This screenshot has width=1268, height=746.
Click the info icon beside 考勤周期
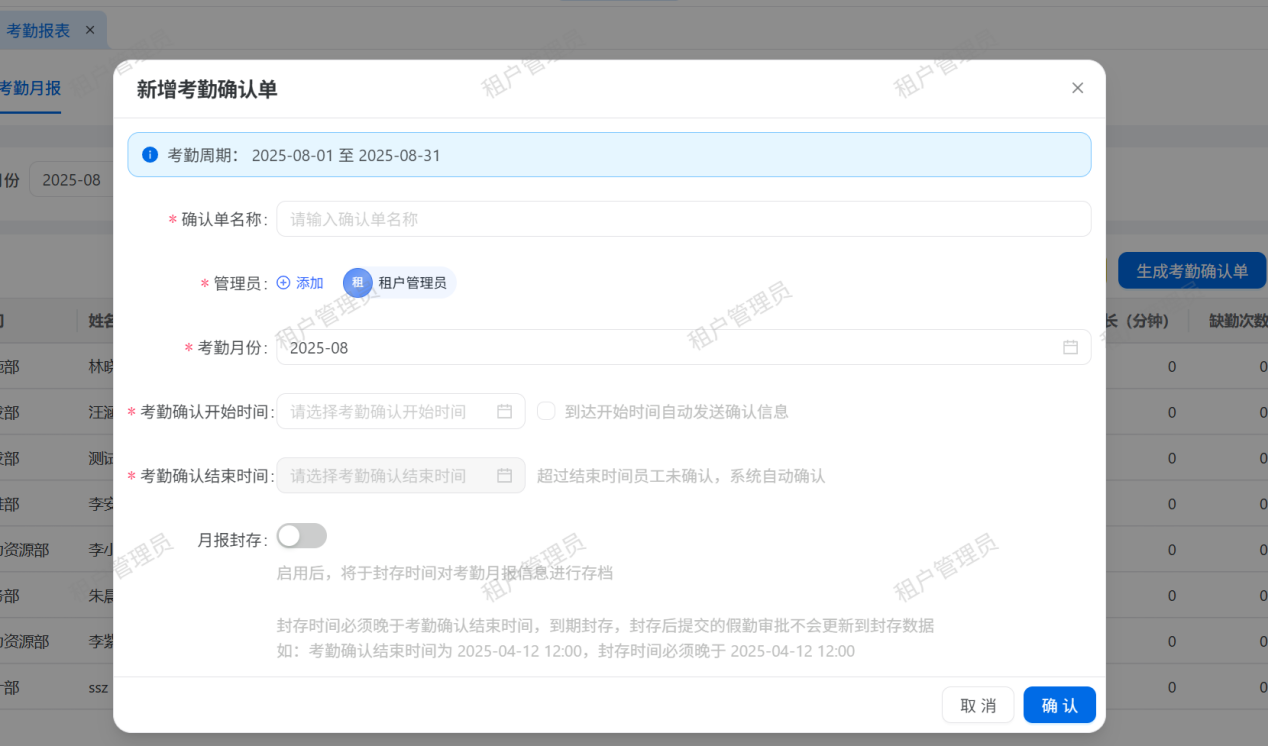[150, 155]
